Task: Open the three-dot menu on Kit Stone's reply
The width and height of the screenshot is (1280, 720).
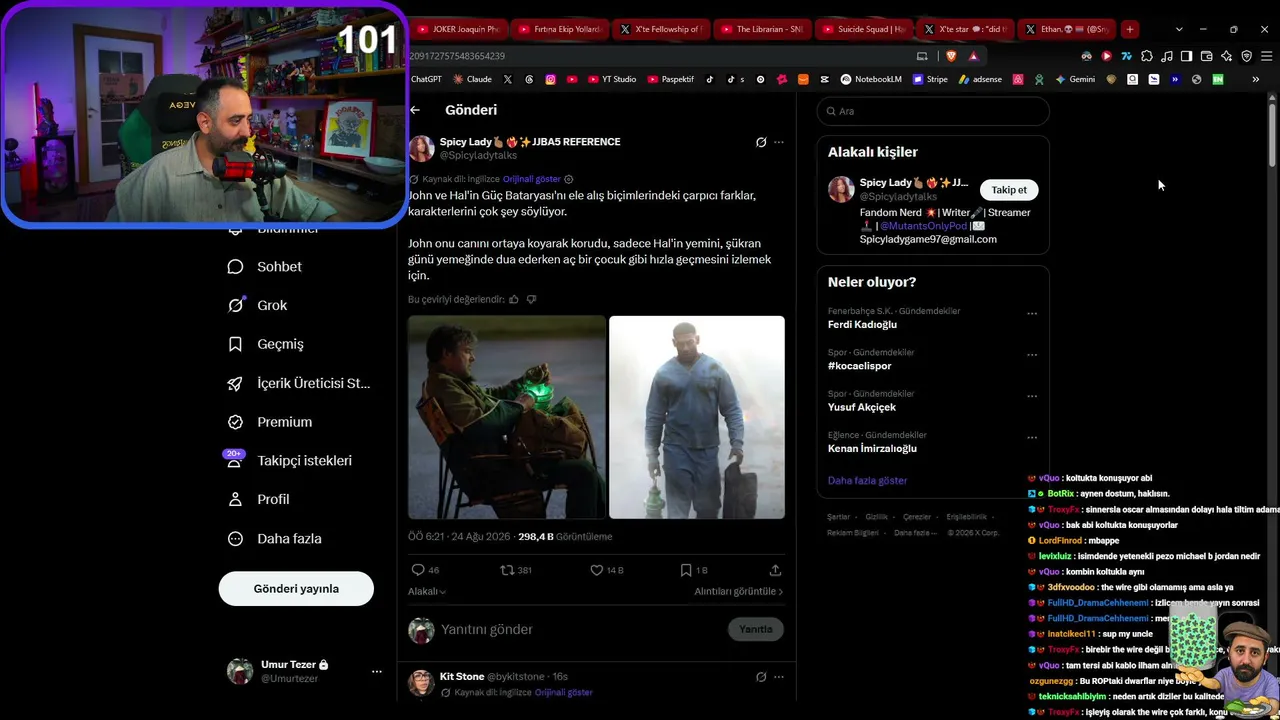Action: pyautogui.click(x=779, y=677)
